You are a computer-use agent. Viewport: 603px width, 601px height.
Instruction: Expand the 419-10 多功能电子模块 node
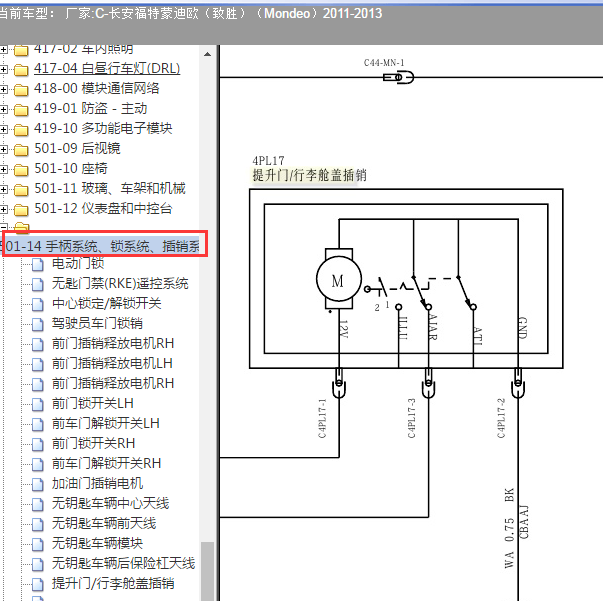tap(3, 130)
